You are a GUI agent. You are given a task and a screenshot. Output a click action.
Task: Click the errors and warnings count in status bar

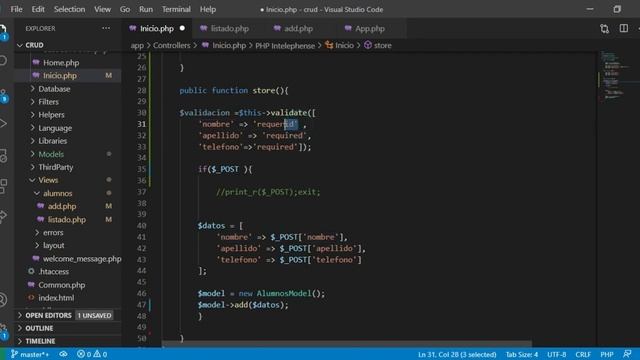tap(92, 354)
